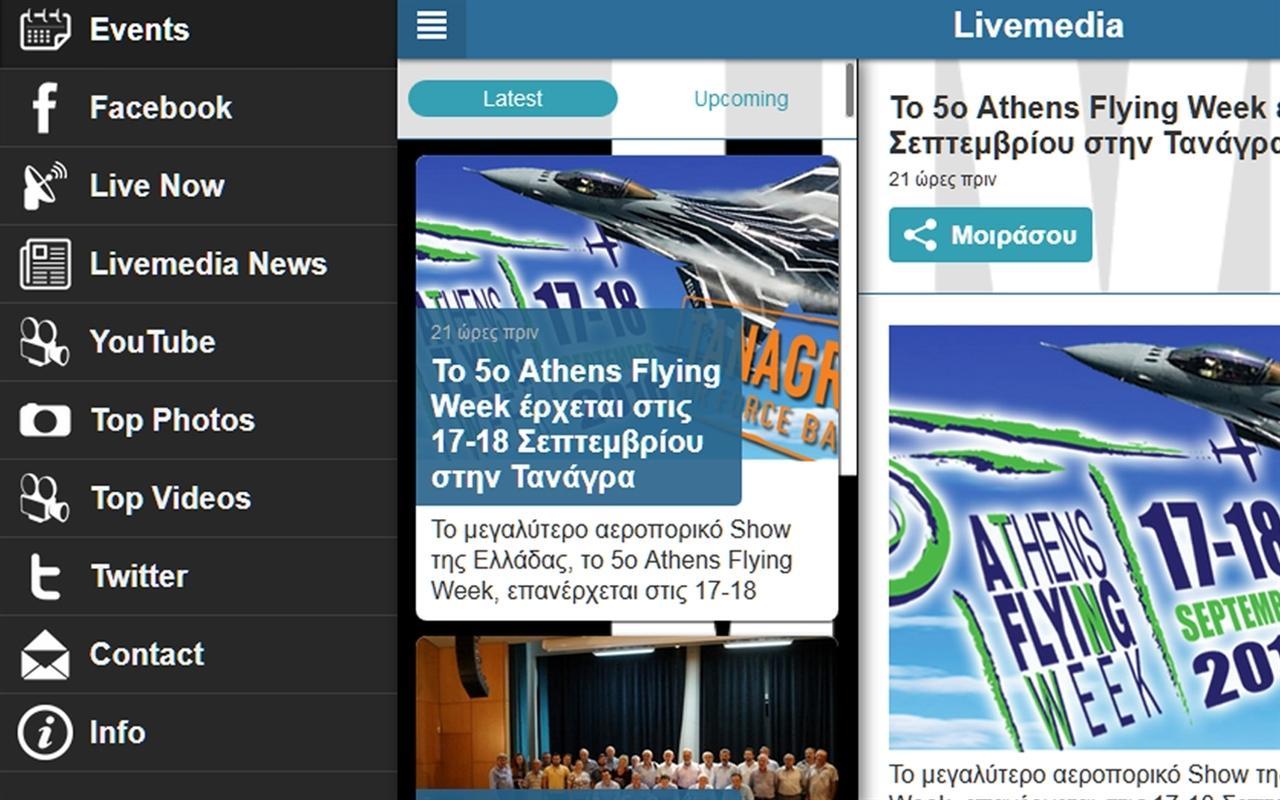Switch to the Latest tab
This screenshot has width=1280, height=800.
click(x=512, y=98)
